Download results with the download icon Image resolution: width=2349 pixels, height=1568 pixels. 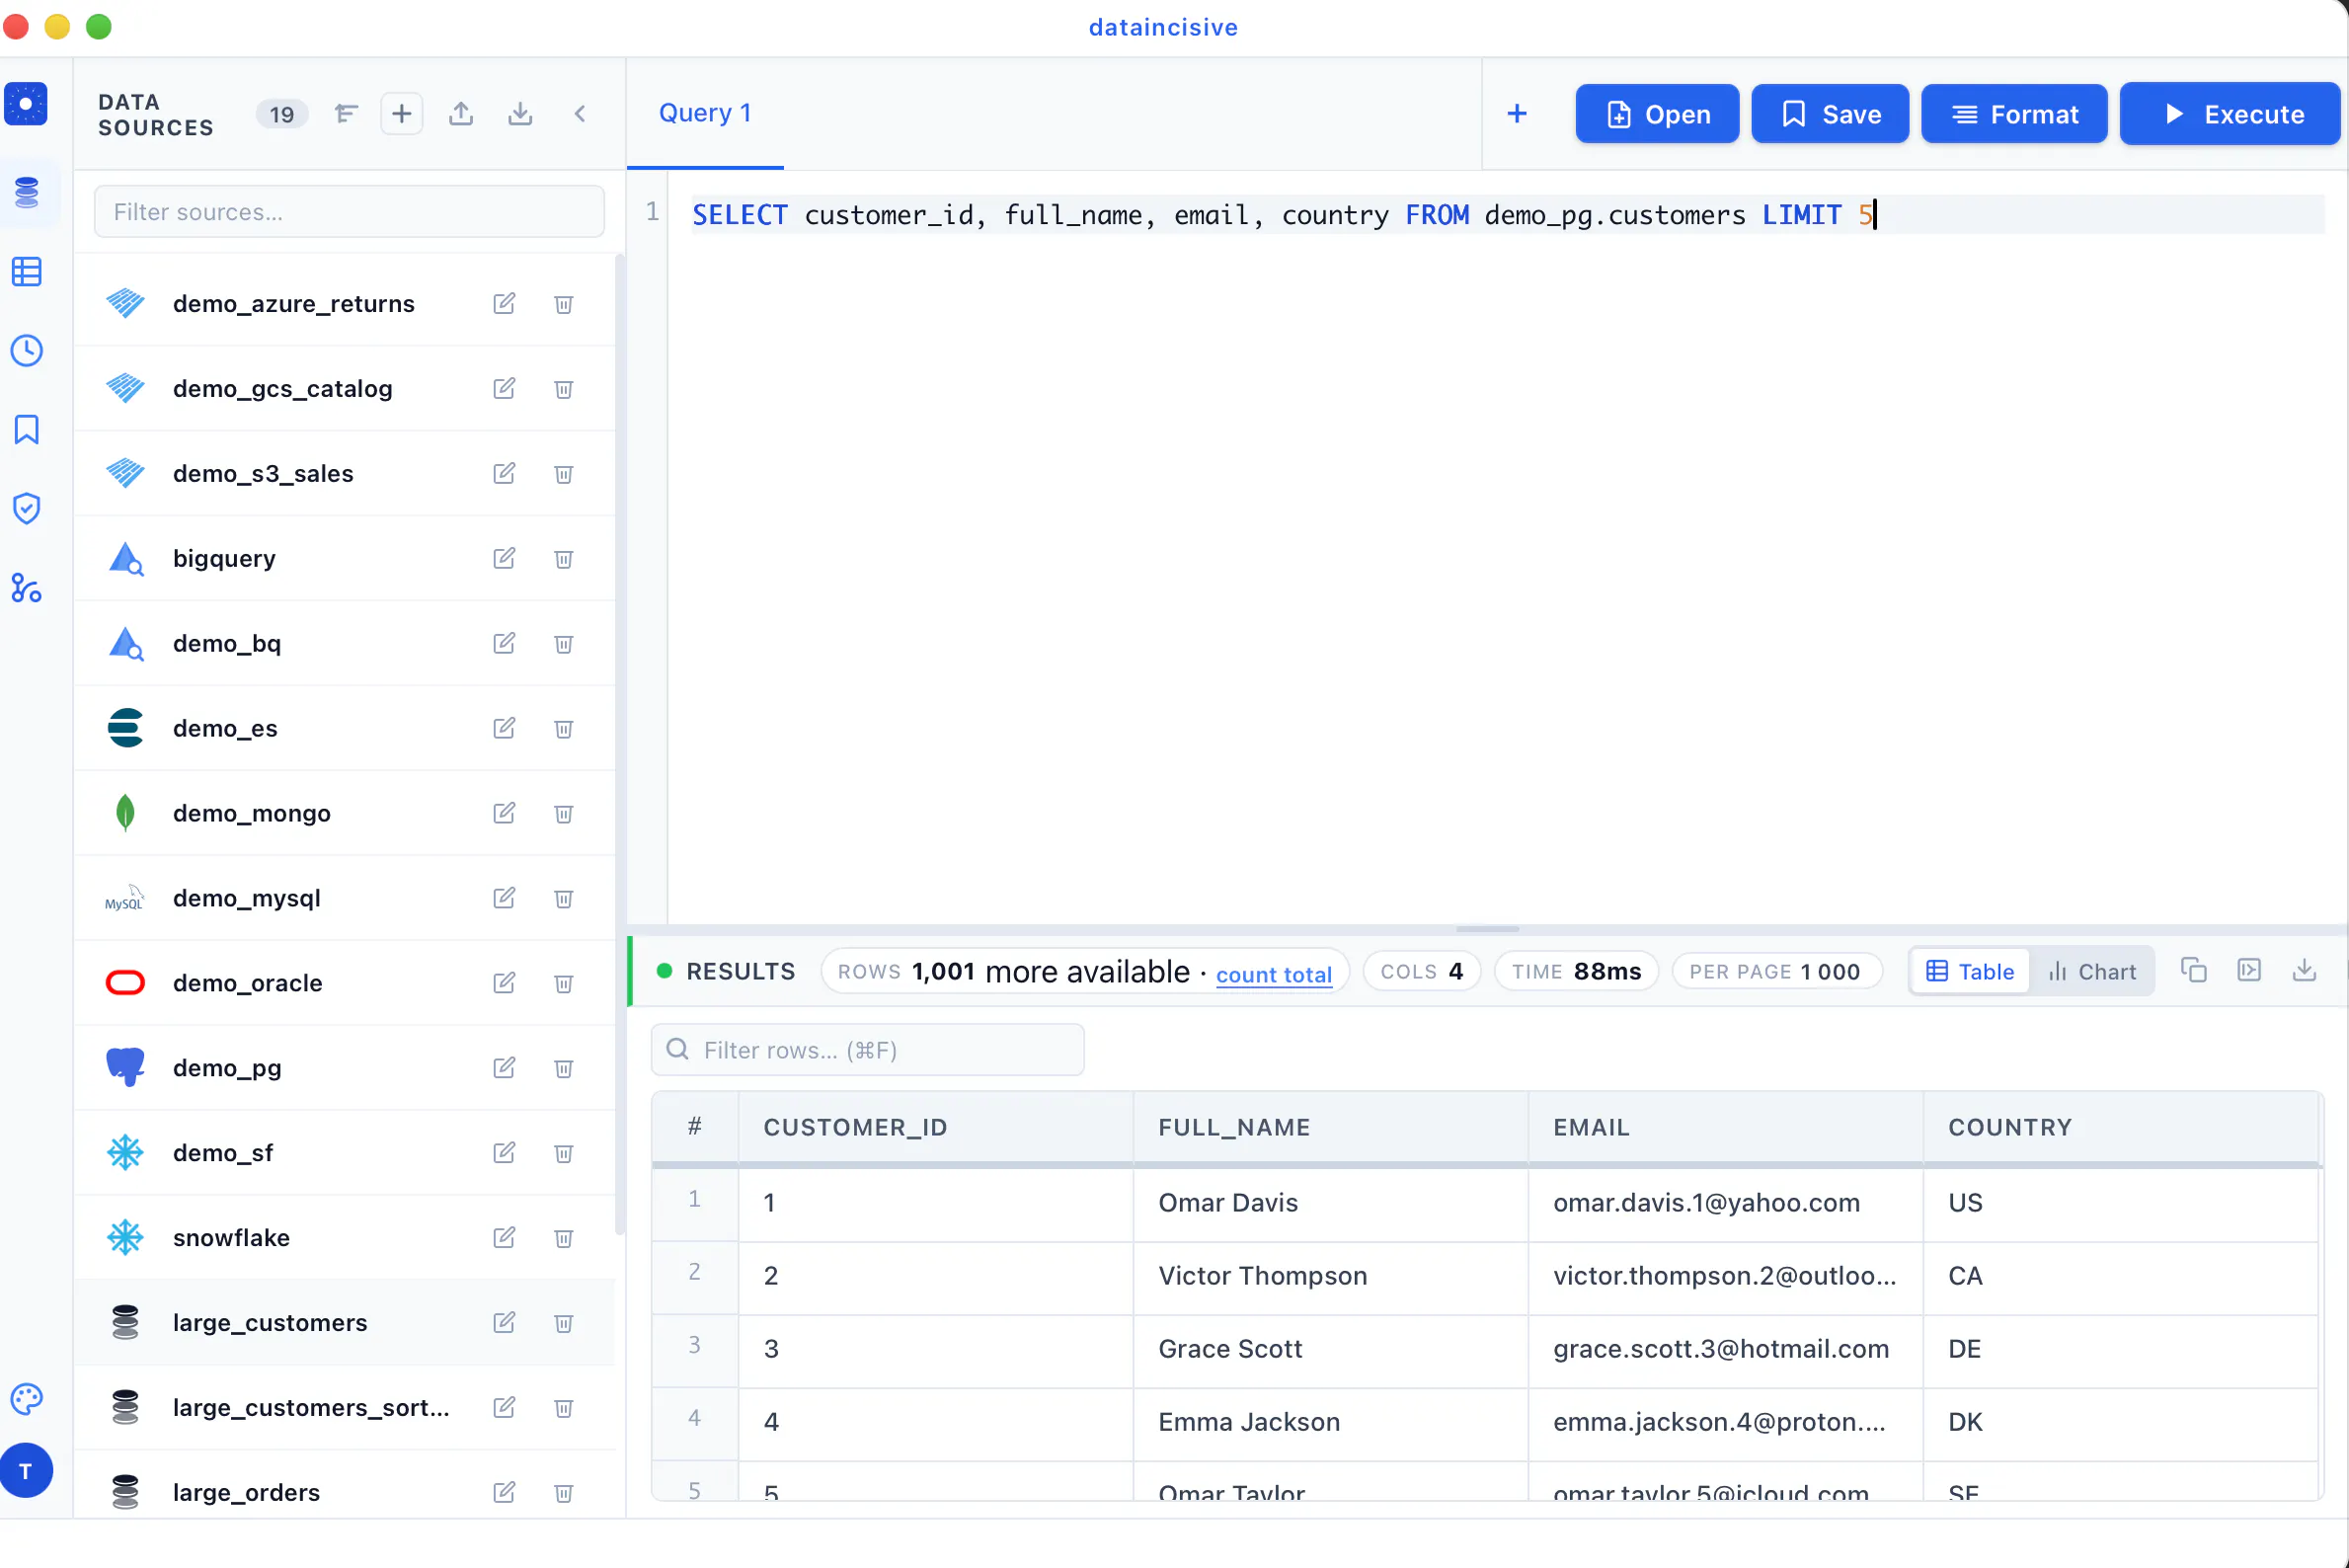[2304, 970]
